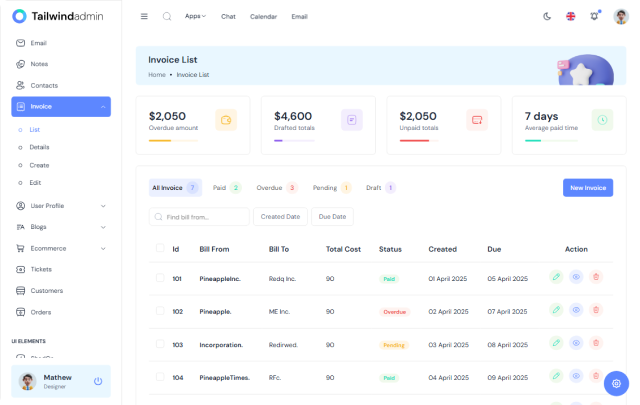The image size is (640, 405).
Task: Tick the select-all checkbox in the header
Action: click(x=160, y=248)
